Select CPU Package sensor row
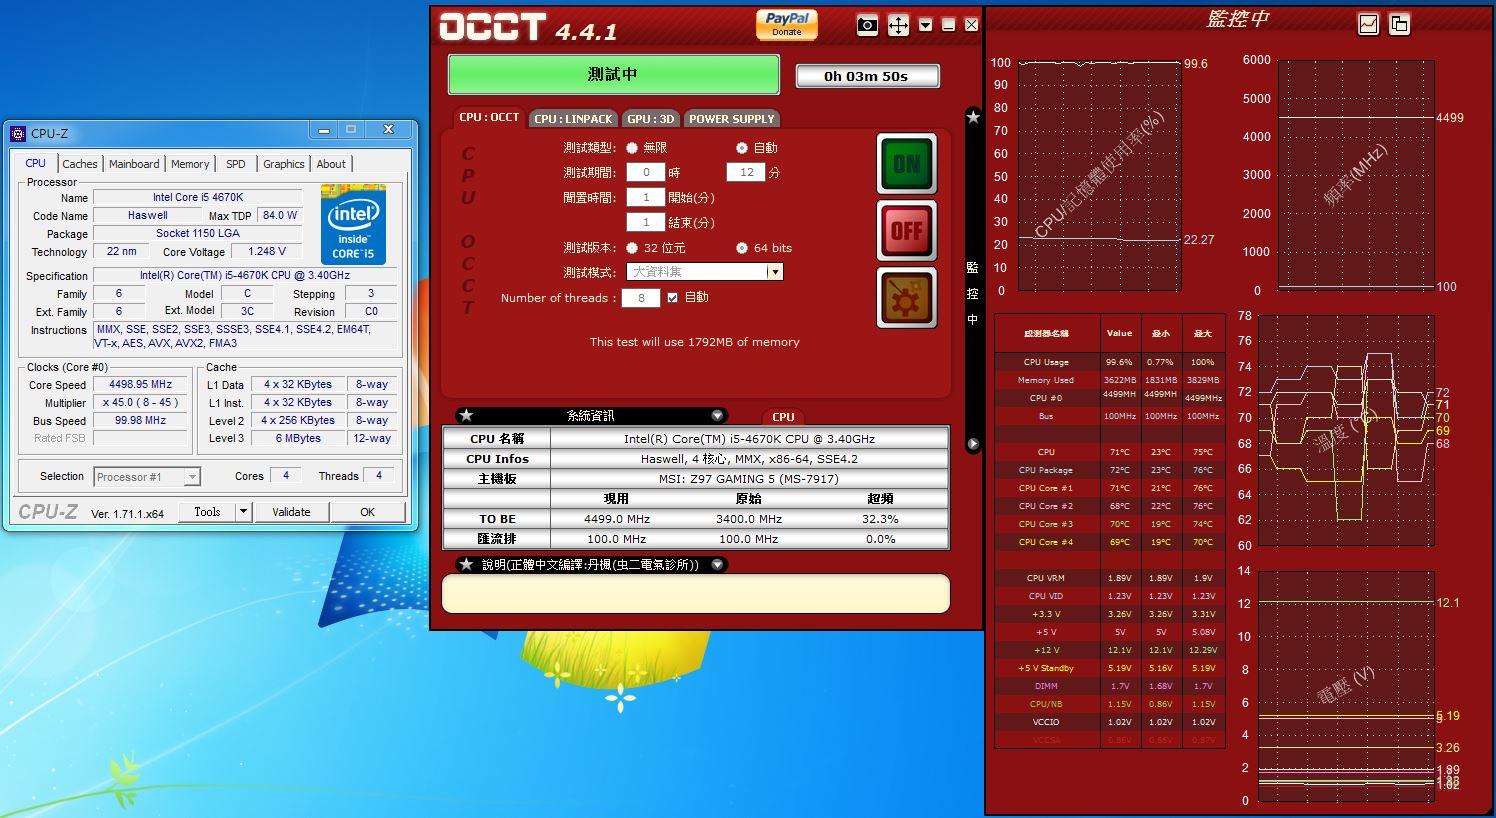 (1110, 470)
